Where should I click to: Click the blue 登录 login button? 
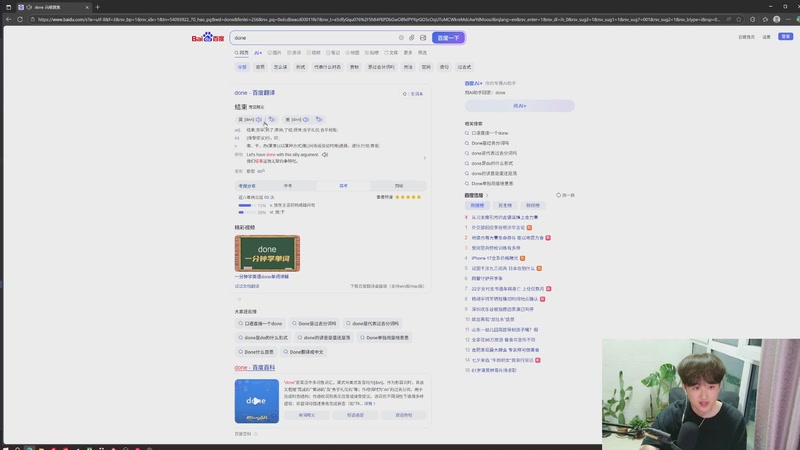[786, 36]
